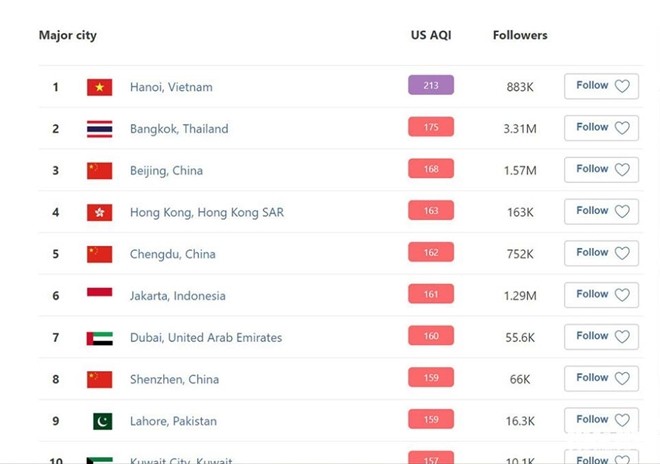This screenshot has height=464, width=660.
Task: Click the China flag beside Shenzhen
Action: [x=99, y=379]
